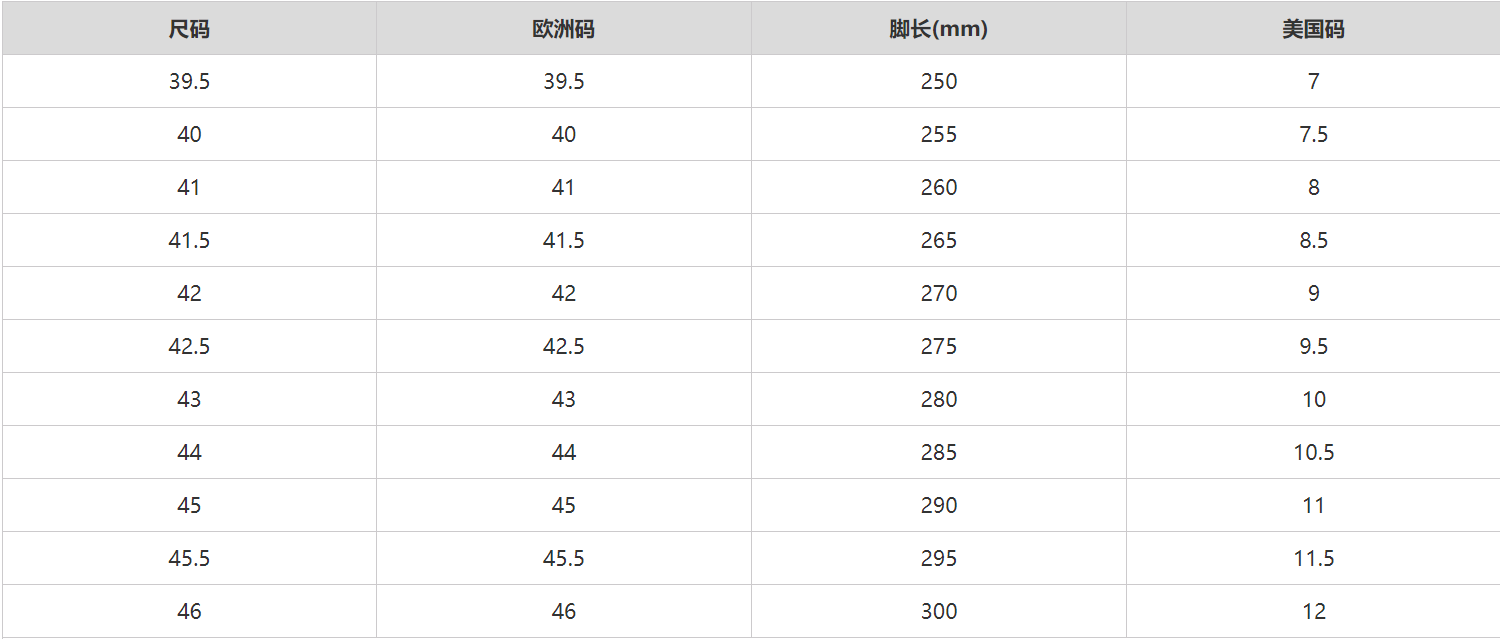1500x639 pixels.
Task: Click the 美国码 column header
Action: 1313,29
